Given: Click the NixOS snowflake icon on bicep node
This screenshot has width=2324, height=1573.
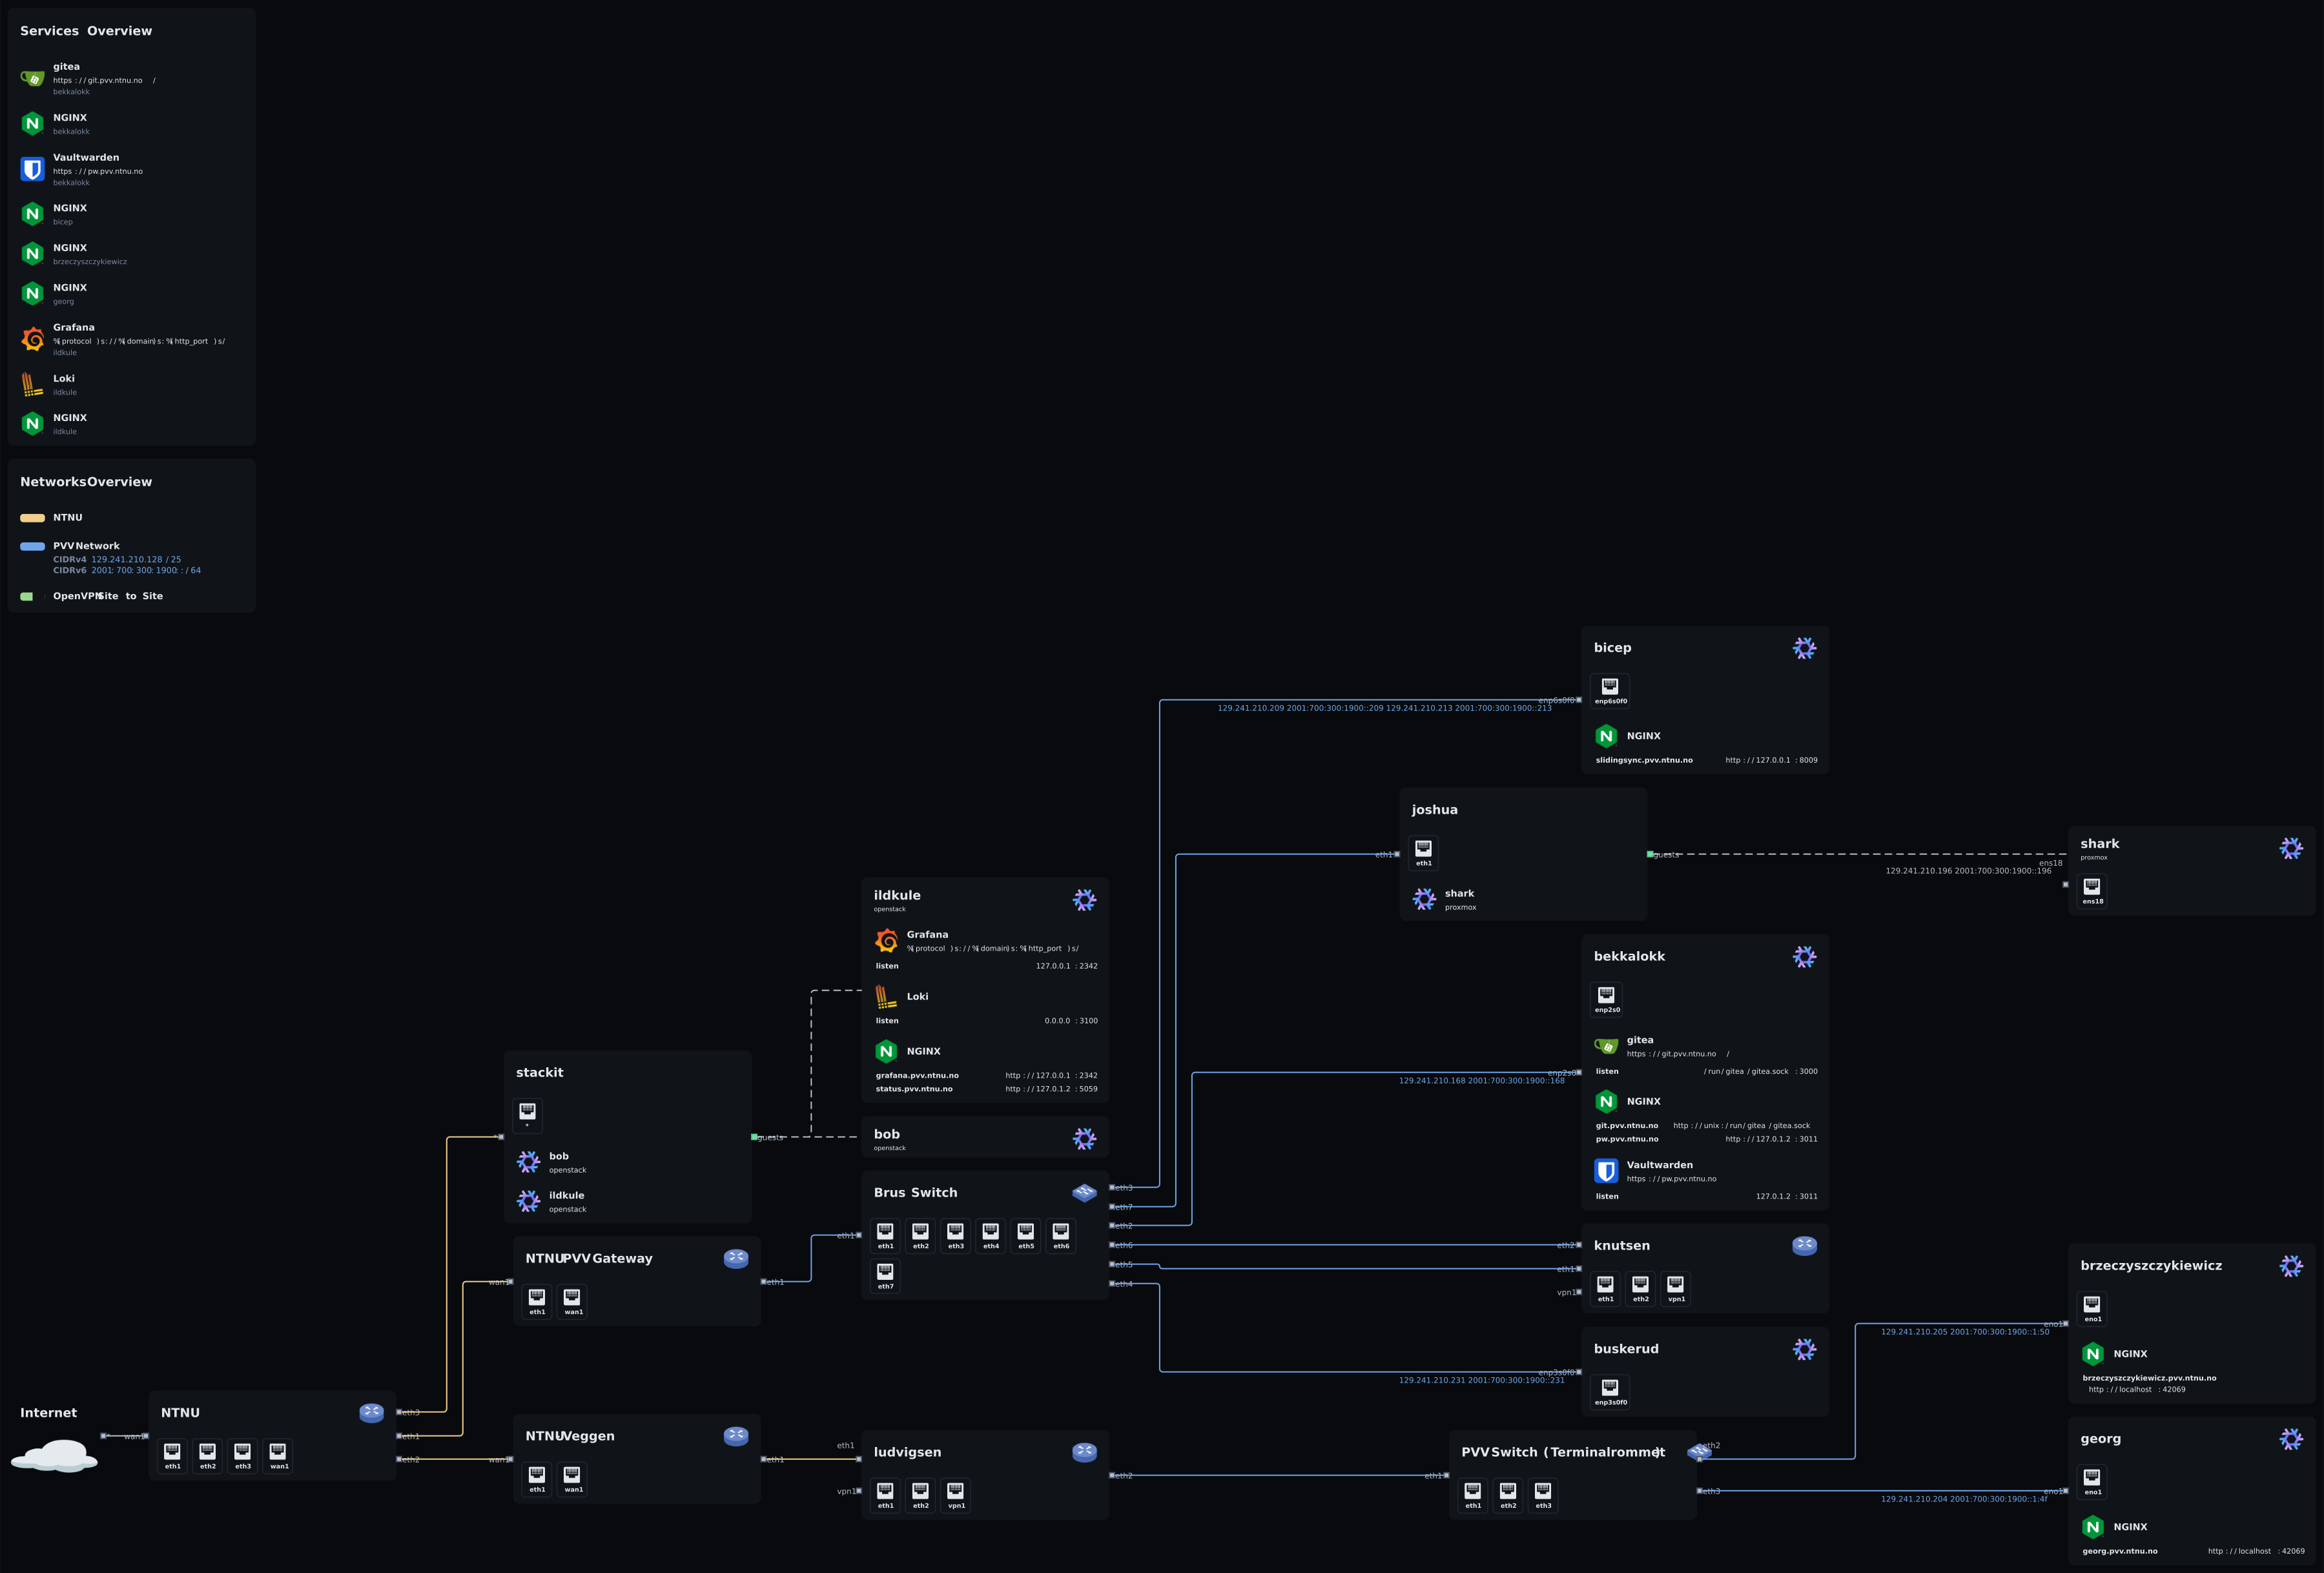Looking at the screenshot, I should [x=1804, y=648].
